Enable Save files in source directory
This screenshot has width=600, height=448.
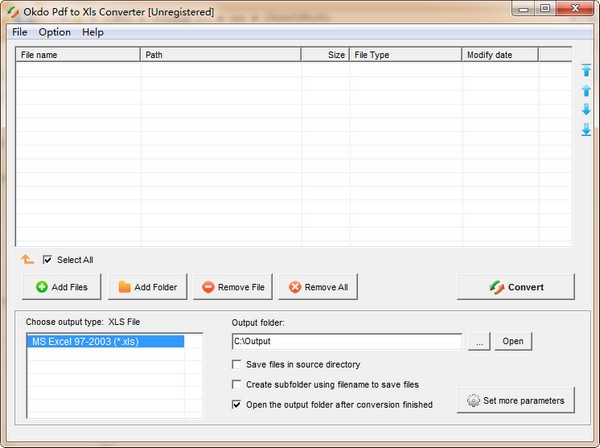[237, 365]
